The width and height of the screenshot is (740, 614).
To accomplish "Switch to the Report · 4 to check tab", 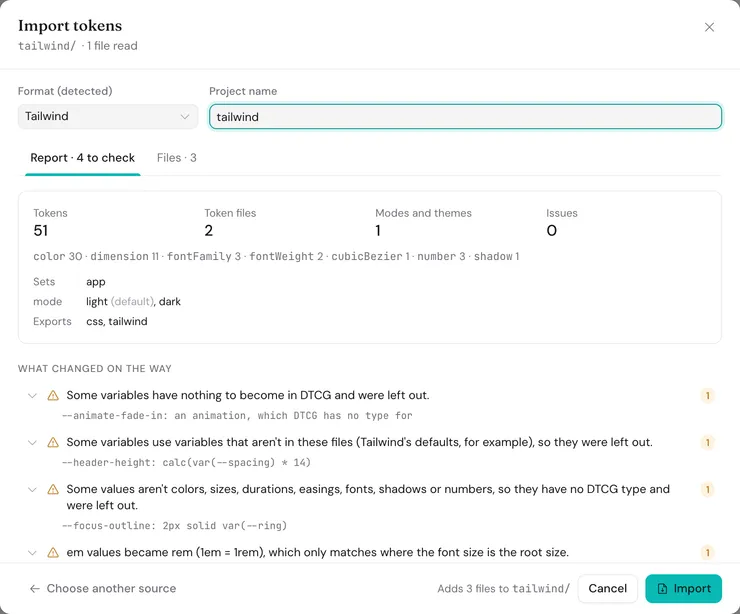I will tap(83, 158).
